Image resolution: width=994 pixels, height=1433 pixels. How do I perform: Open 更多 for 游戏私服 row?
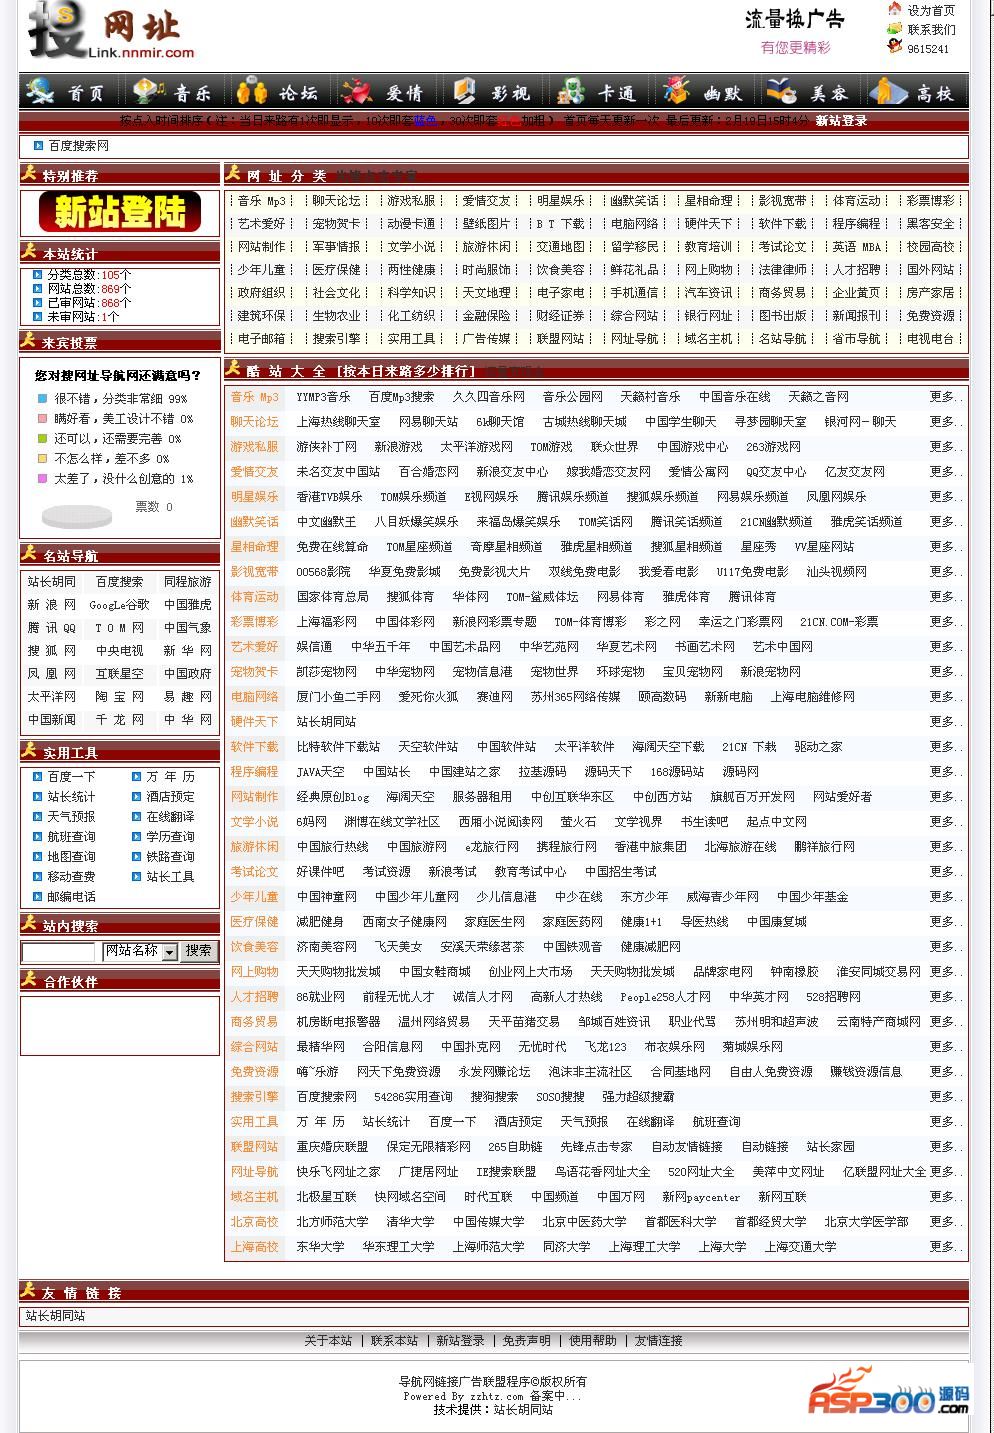947,447
